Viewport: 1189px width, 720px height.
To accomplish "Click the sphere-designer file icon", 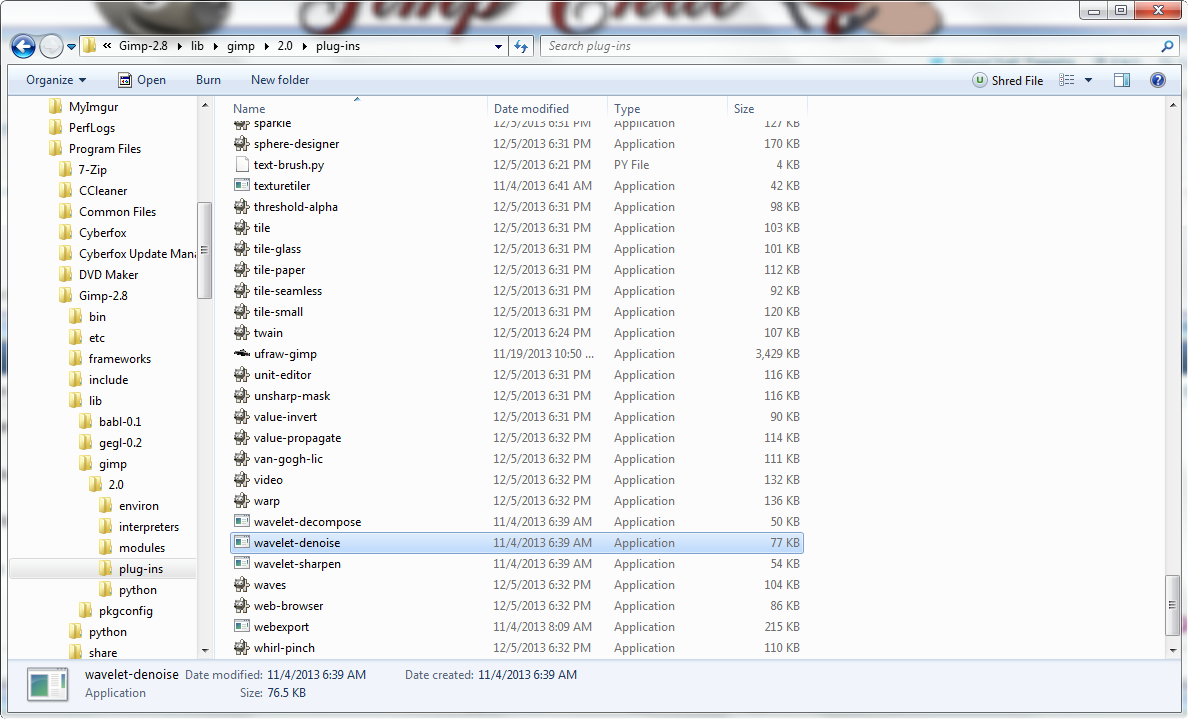I will 241,144.
